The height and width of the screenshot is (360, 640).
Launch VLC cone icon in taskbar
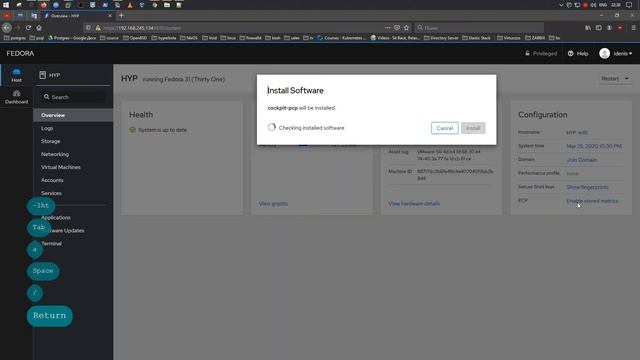tap(130, 5)
